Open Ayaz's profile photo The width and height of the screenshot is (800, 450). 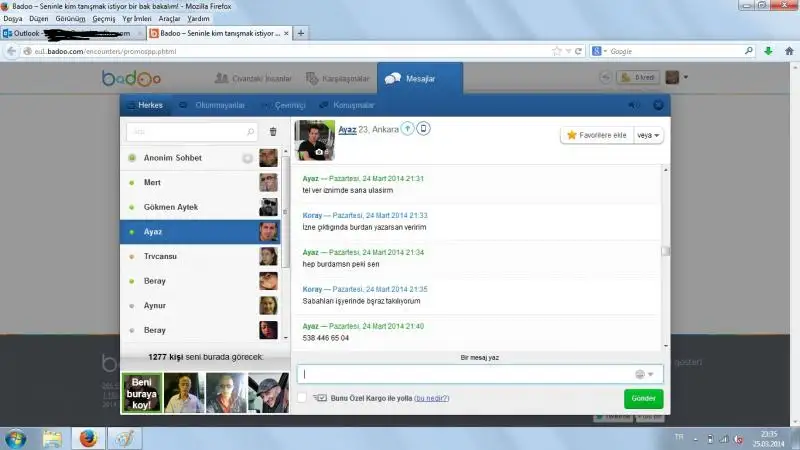[315, 140]
